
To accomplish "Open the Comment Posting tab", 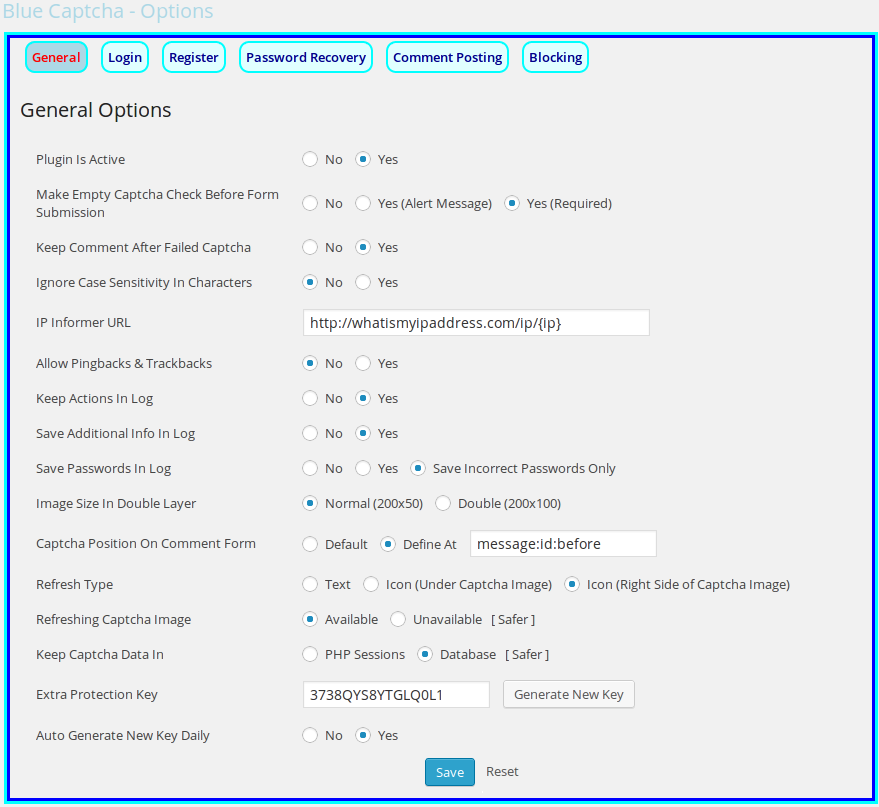I will pos(447,57).
